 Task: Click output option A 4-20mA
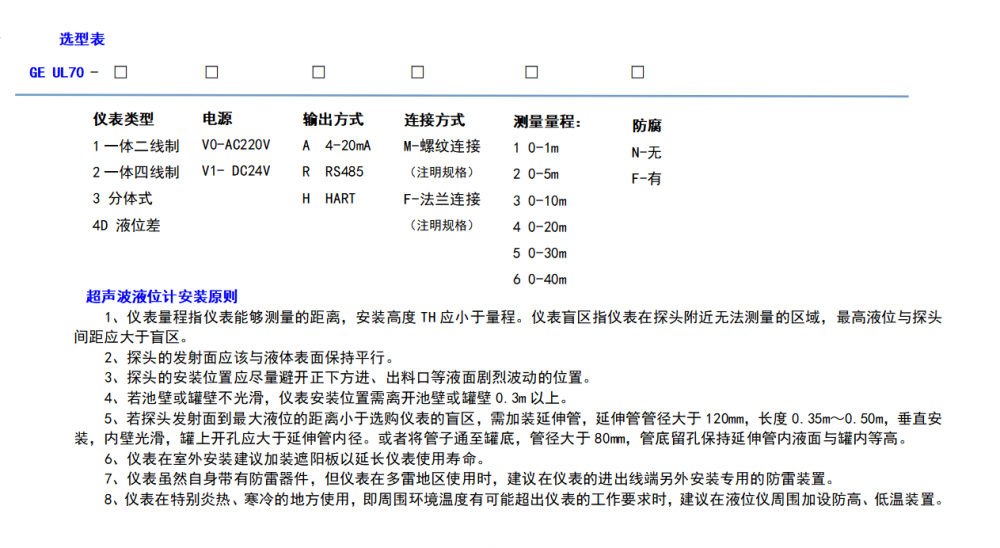337,146
